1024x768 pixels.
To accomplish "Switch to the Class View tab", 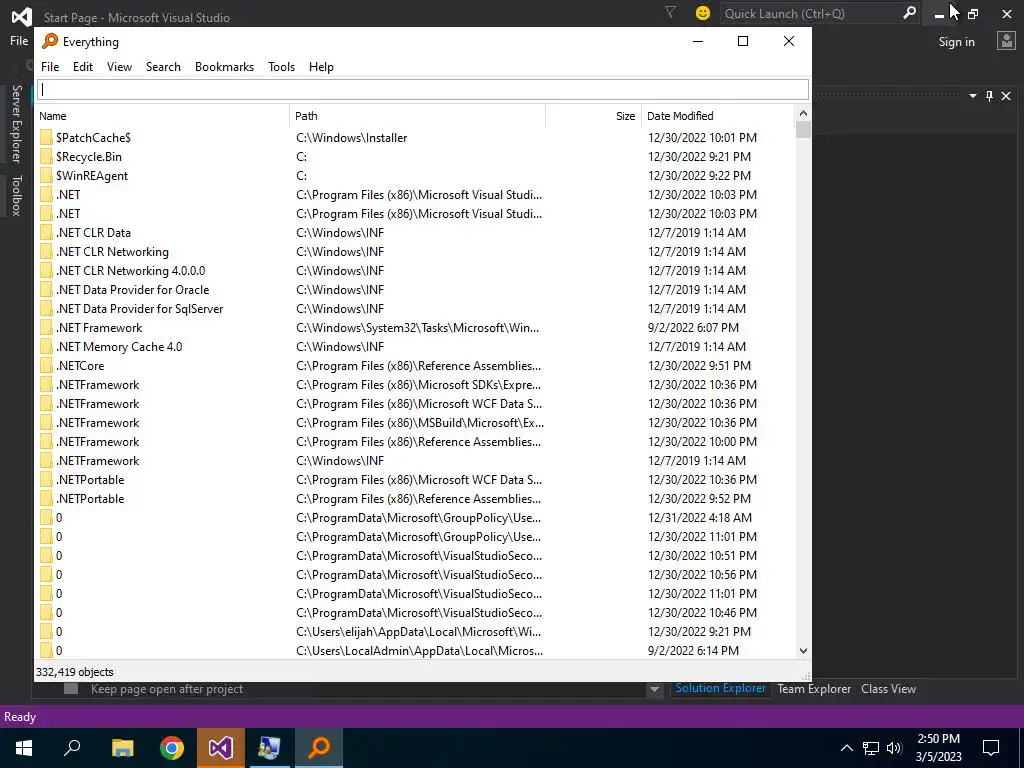I will 888,689.
